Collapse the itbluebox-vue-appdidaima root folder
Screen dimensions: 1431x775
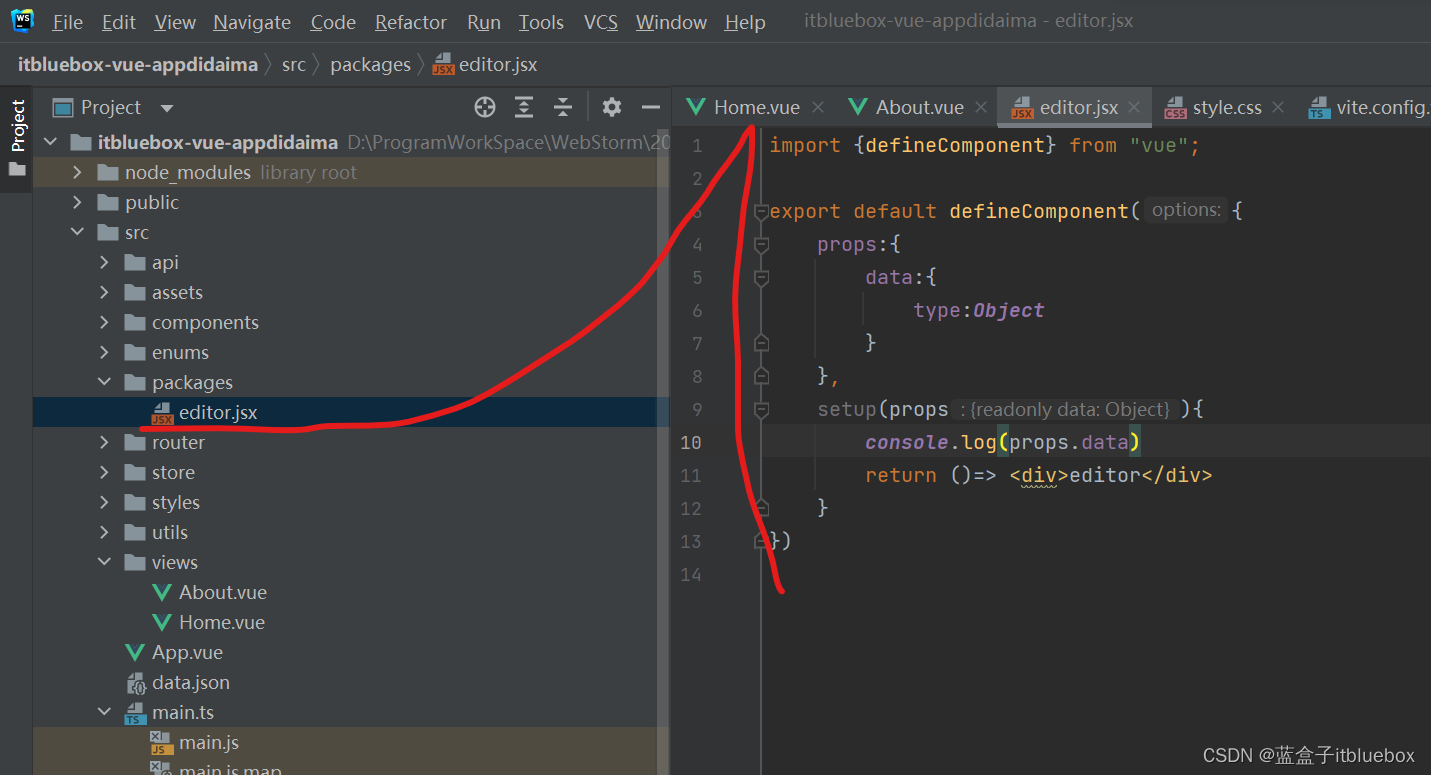(51, 142)
